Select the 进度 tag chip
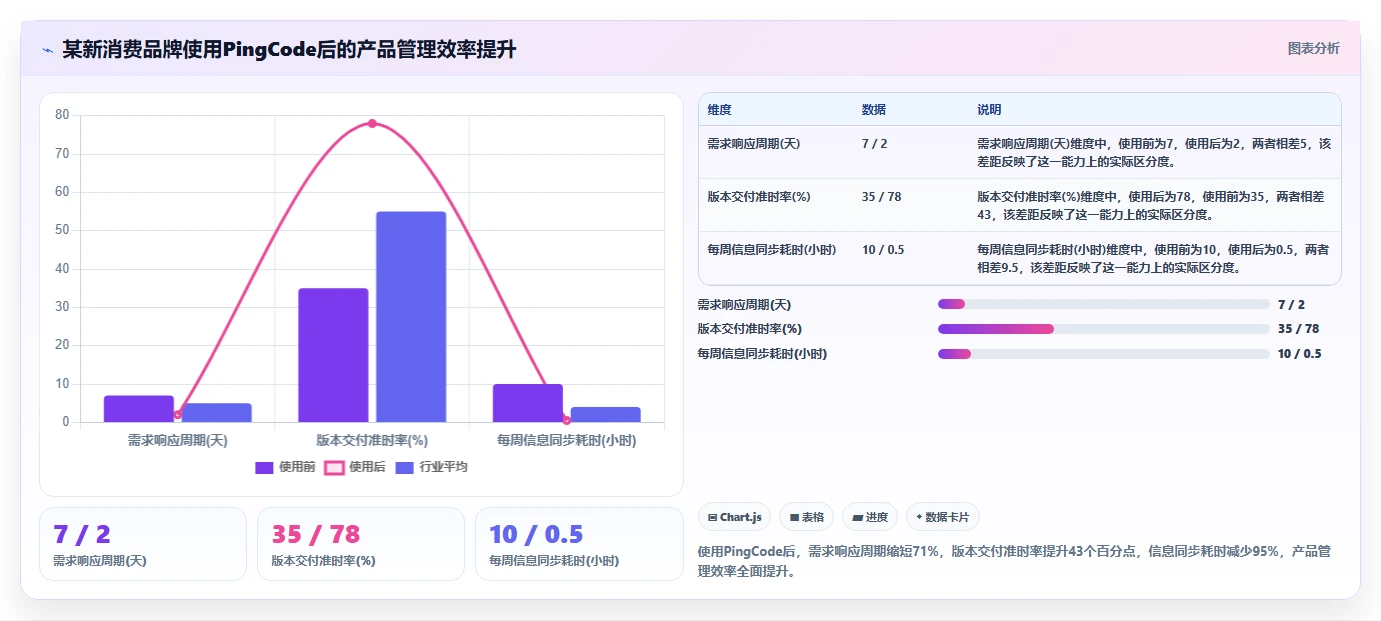This screenshot has width=1381, height=621. pyautogui.click(x=870, y=517)
